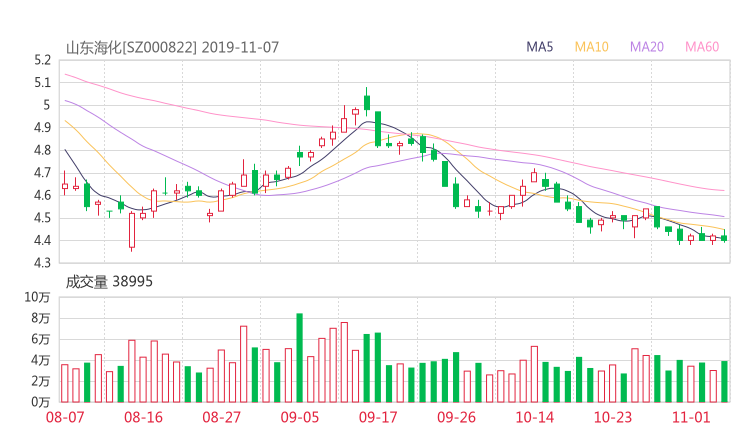Click the 2万 volume axis label

(41, 381)
